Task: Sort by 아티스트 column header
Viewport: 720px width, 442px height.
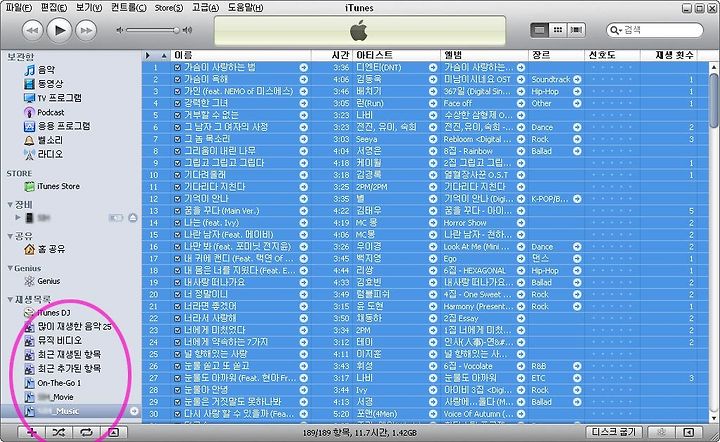Action: 396,56
